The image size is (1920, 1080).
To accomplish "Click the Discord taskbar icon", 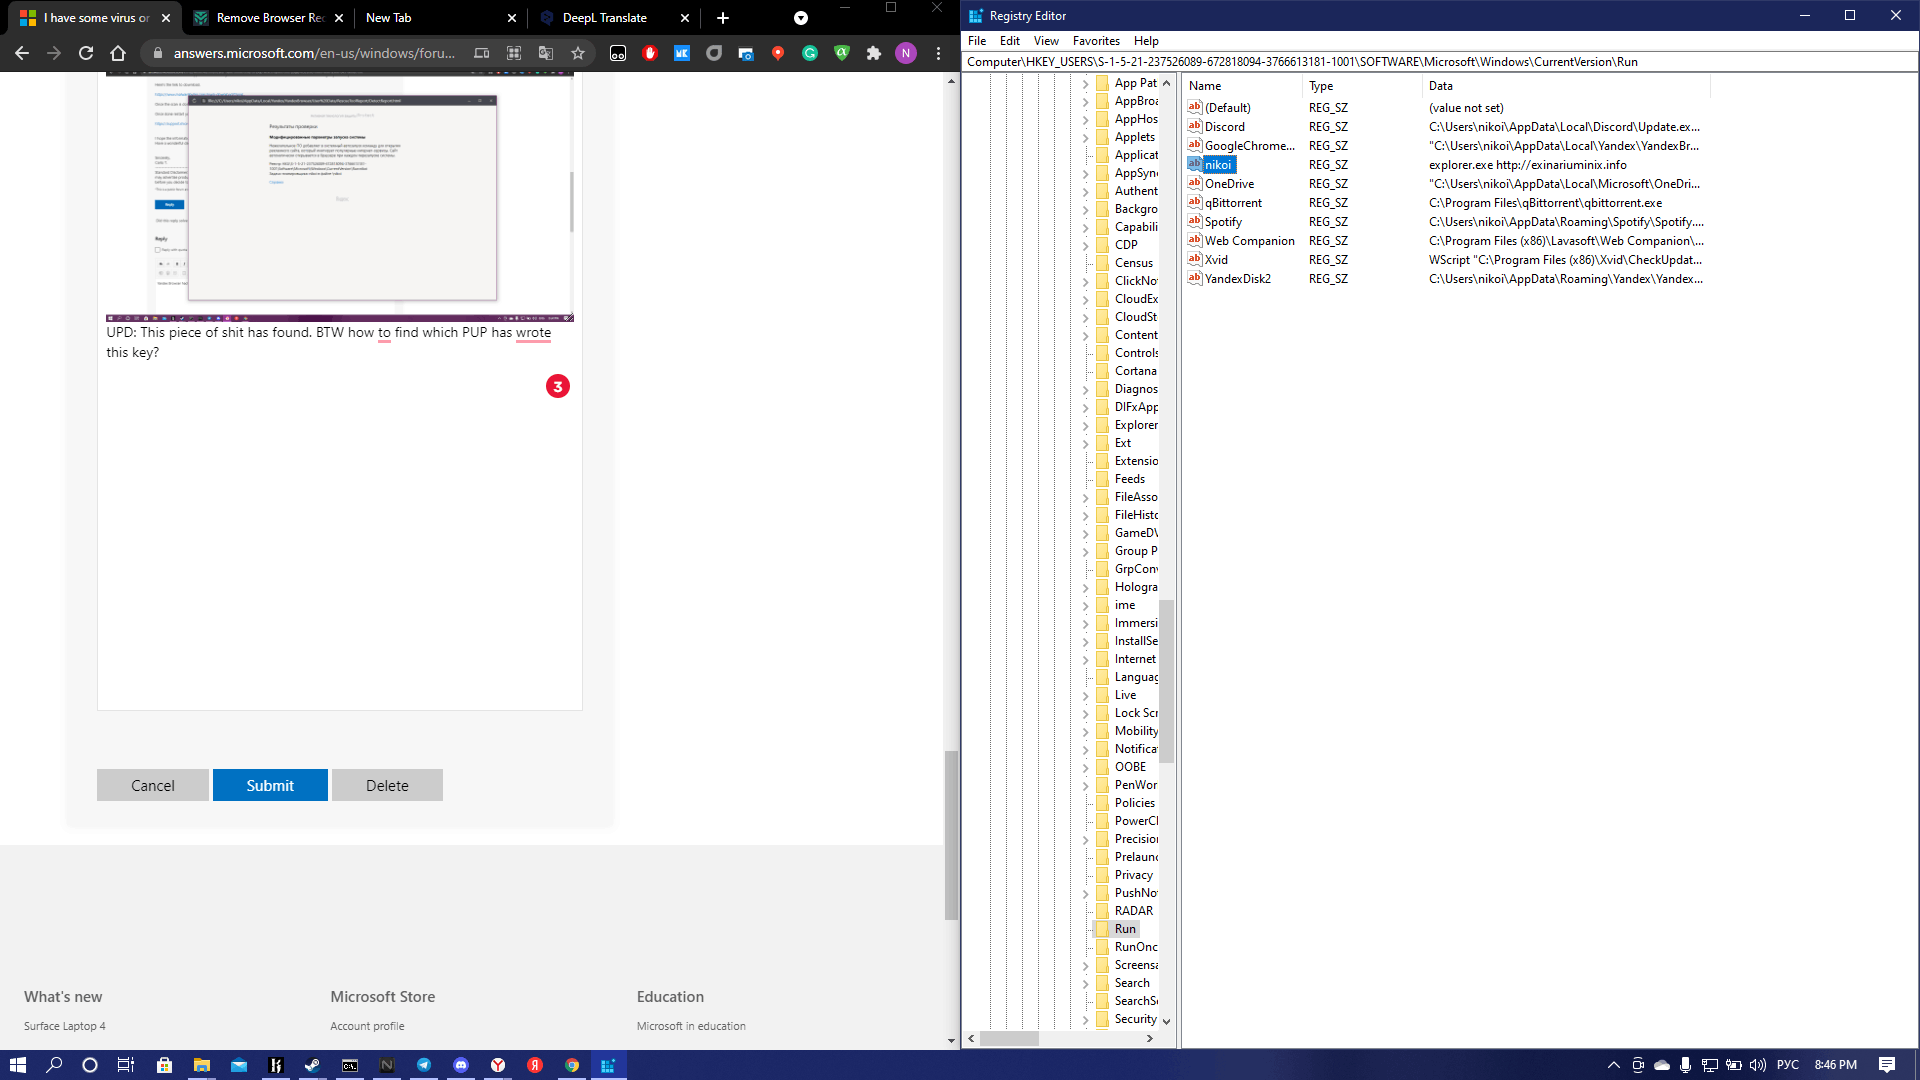I will [x=460, y=1065].
